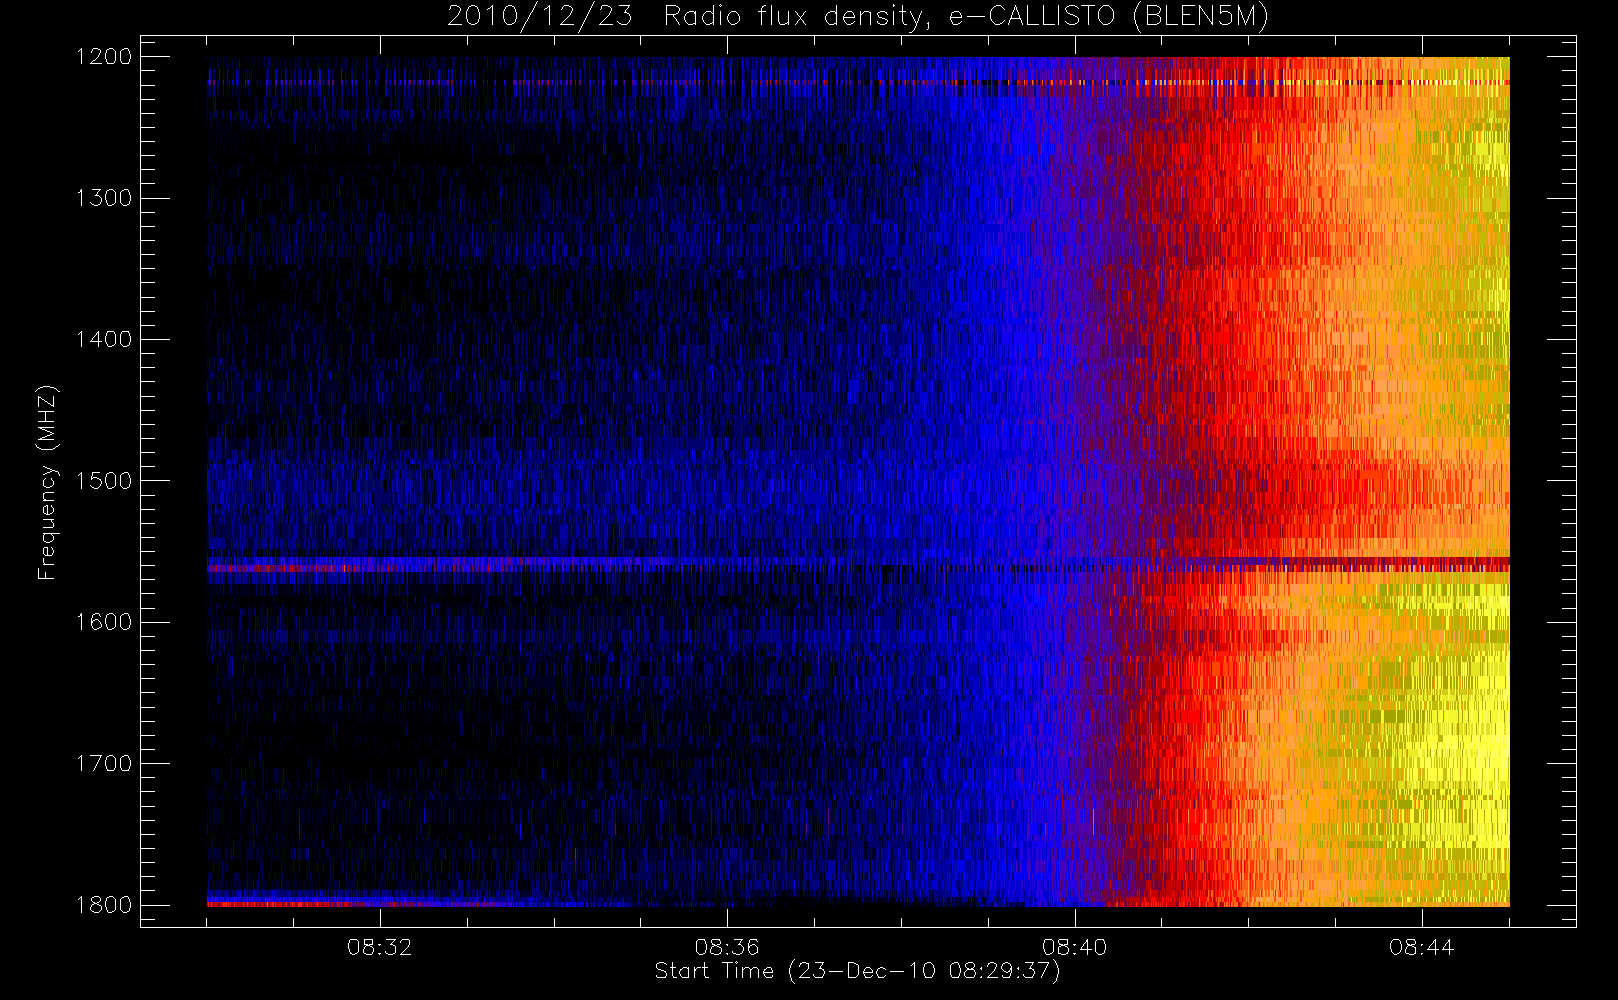This screenshot has width=1618, height=1000.
Task: Select the 1300 frequency axis label
Action: coord(104,198)
